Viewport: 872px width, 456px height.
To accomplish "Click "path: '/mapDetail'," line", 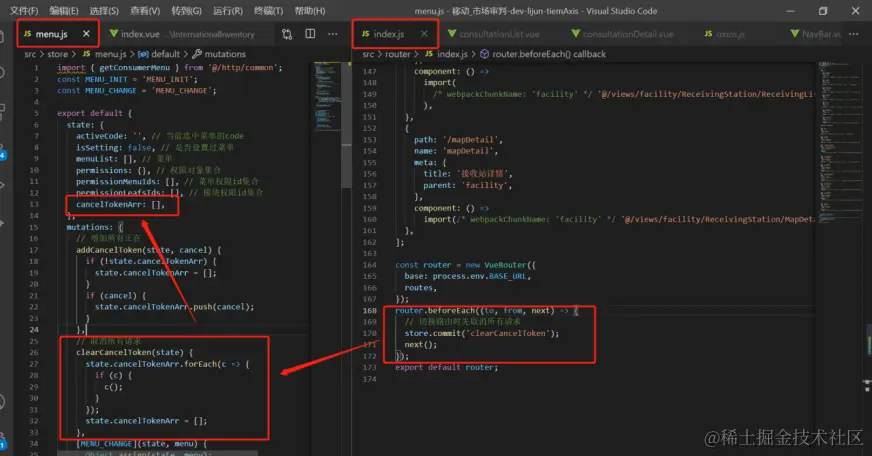I will coord(458,140).
